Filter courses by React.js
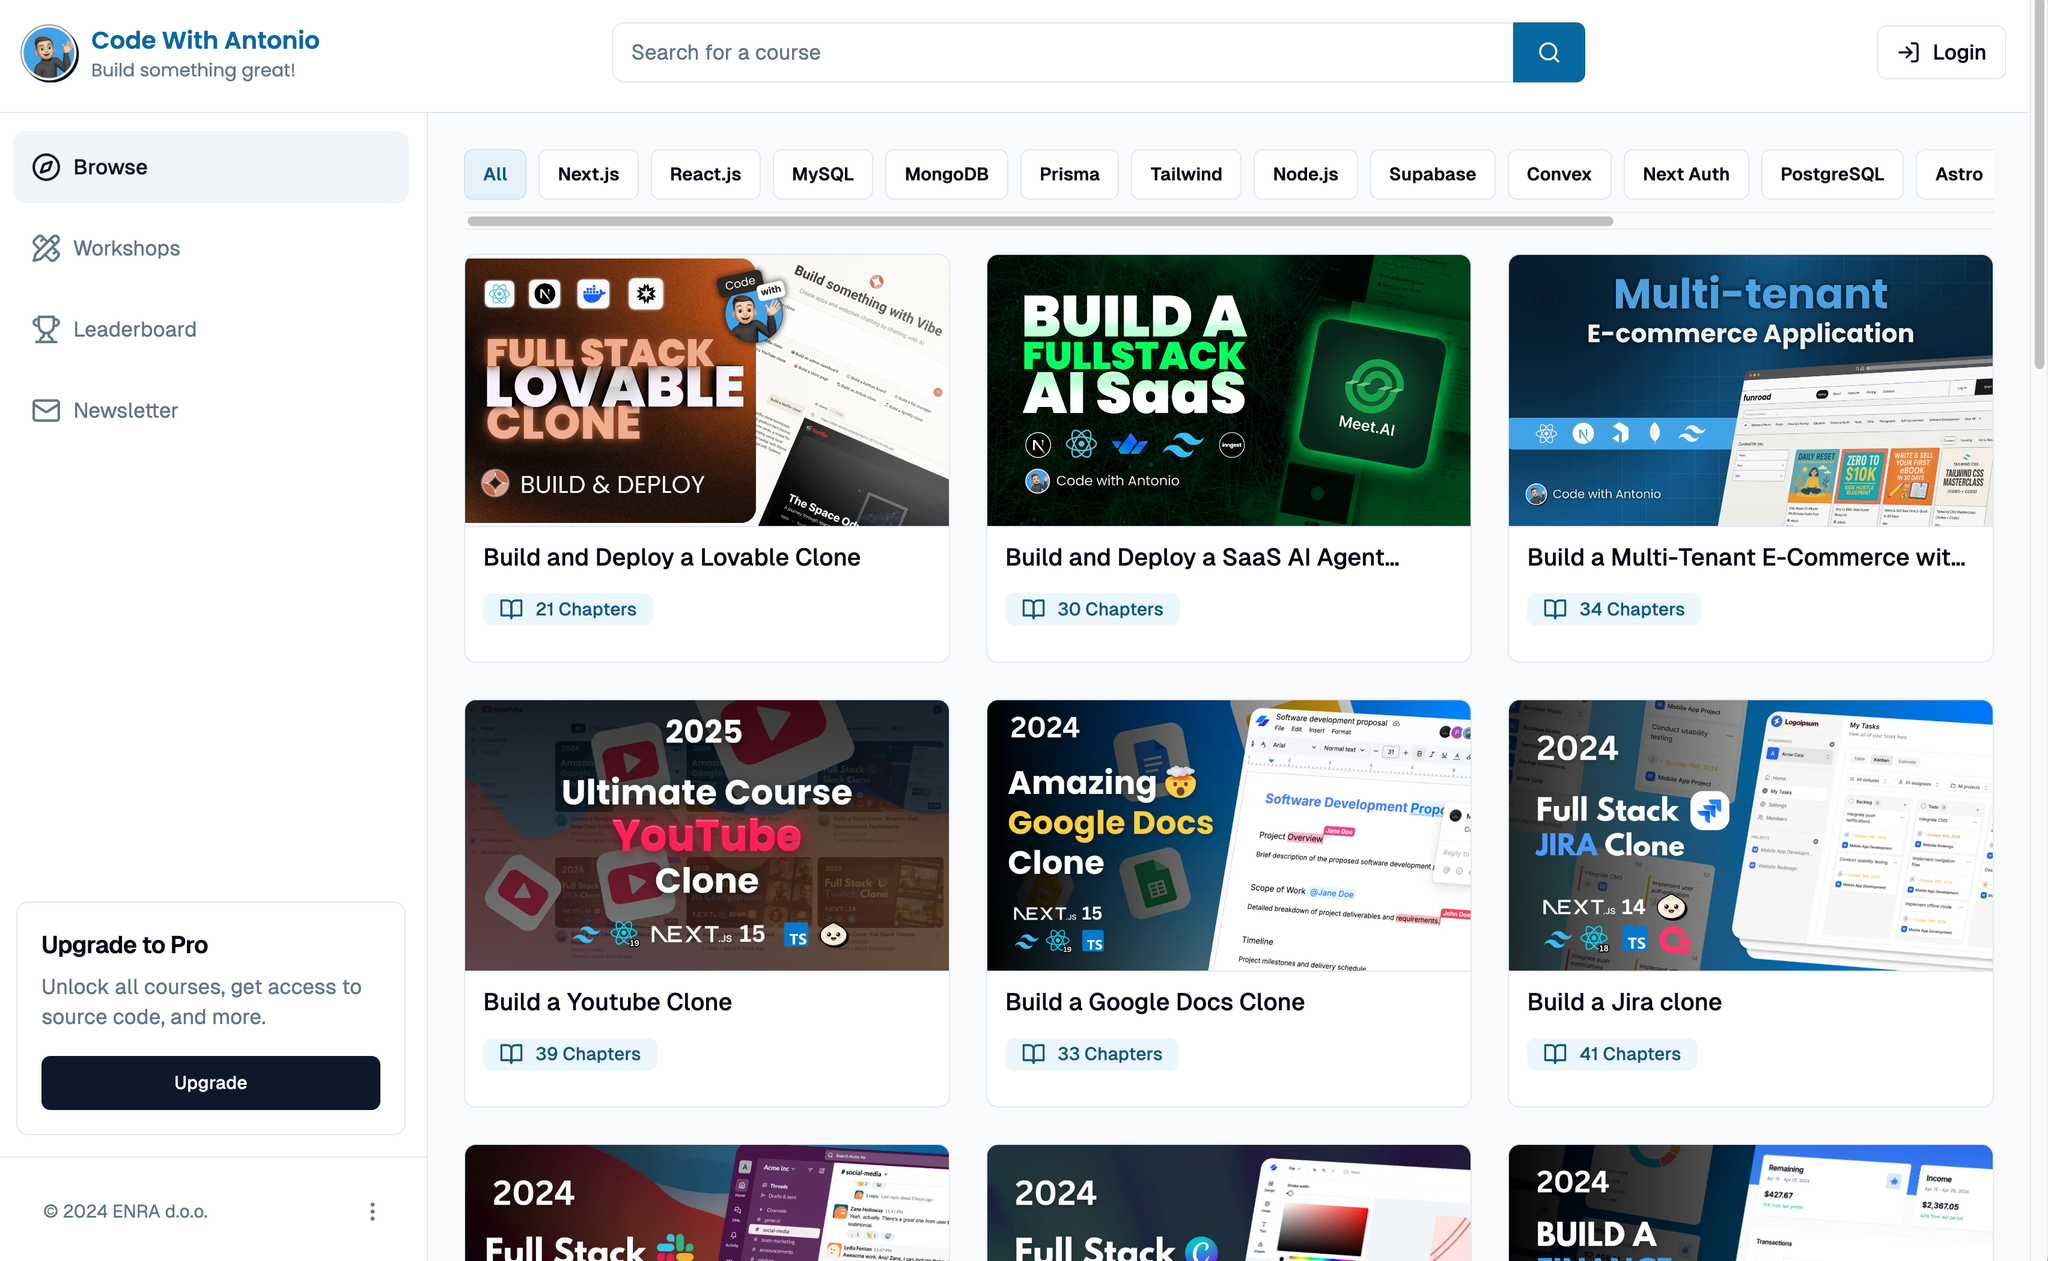2048x1261 pixels. 705,174
